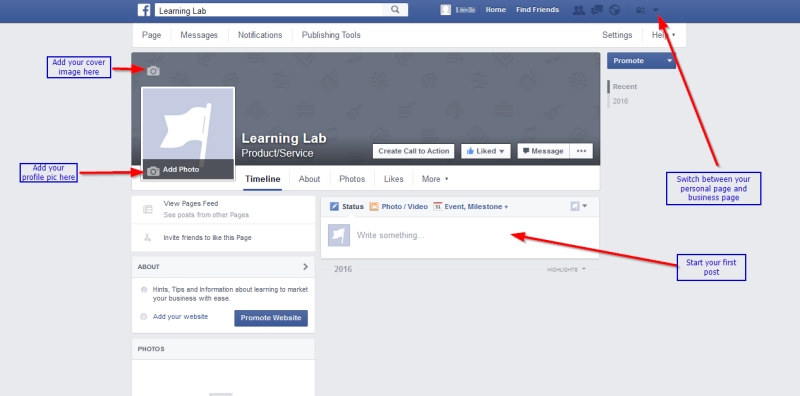
Task: Open the Page tab
Action: click(152, 35)
